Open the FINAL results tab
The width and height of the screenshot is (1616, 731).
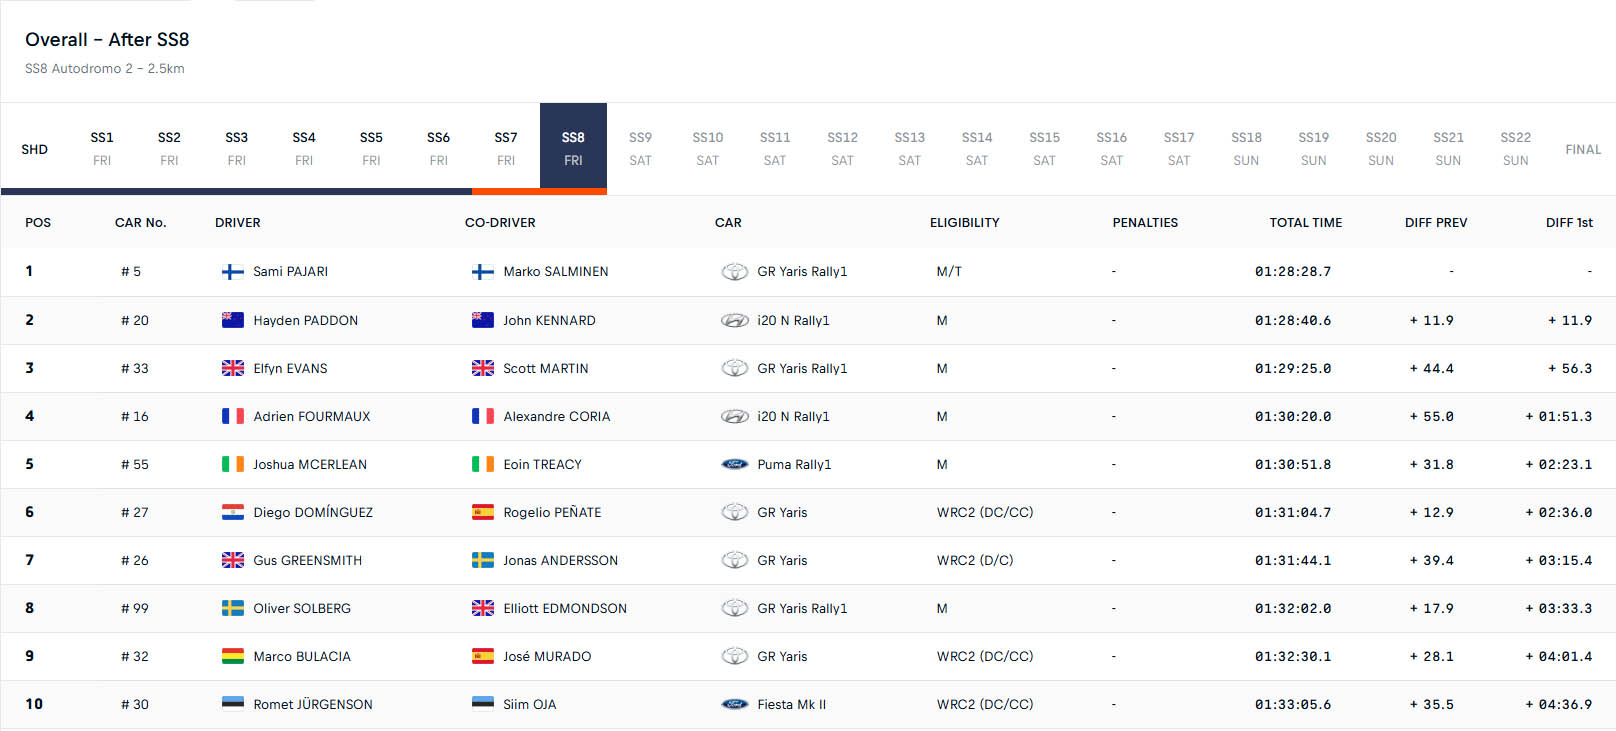pos(1583,149)
